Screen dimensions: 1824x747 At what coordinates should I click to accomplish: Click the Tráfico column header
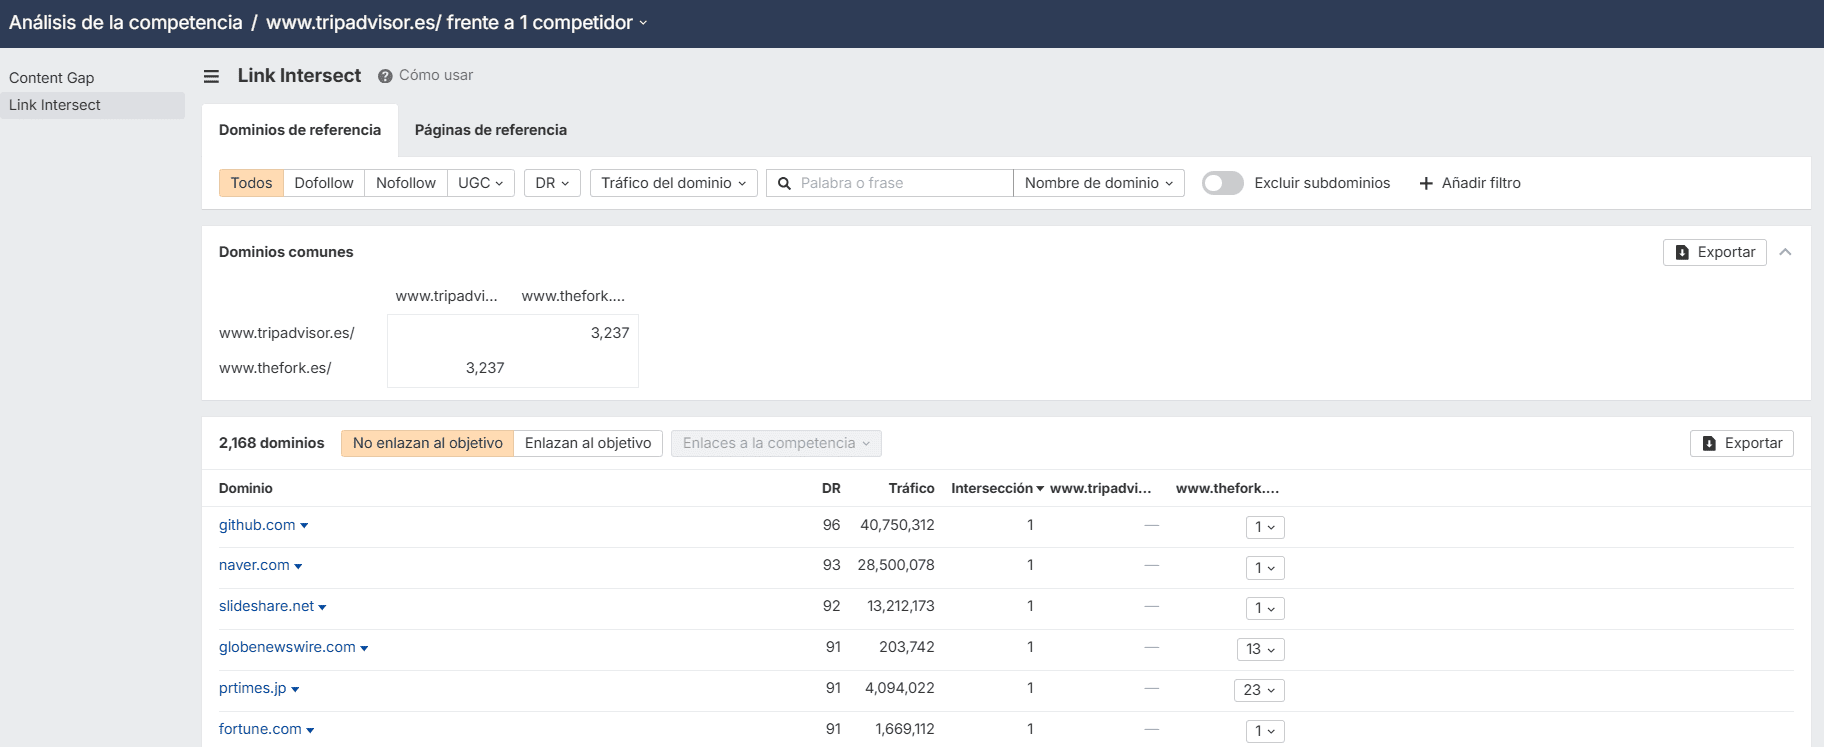click(x=911, y=488)
